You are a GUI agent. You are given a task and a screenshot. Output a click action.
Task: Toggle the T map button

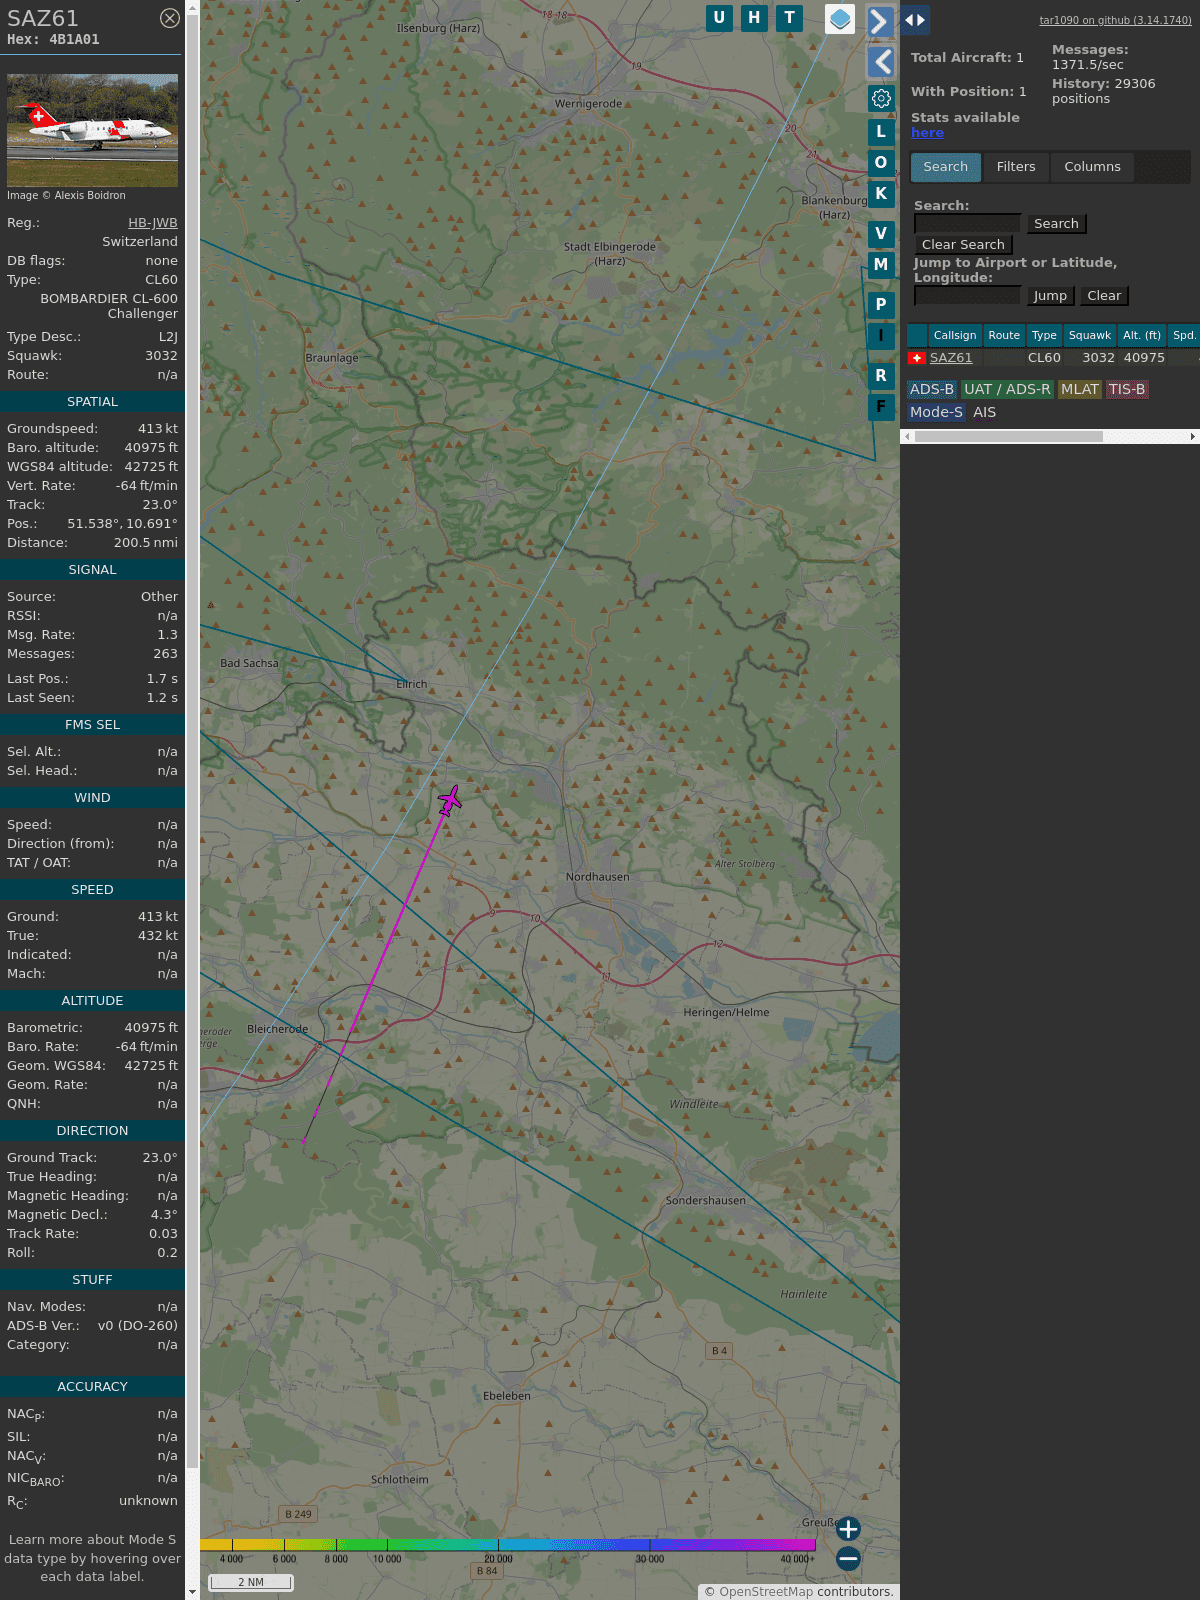tap(789, 18)
